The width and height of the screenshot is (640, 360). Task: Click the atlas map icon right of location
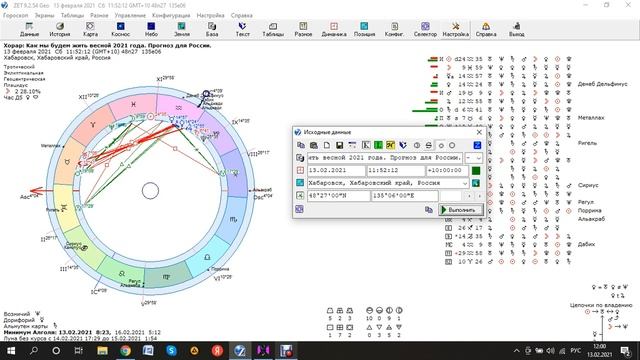(x=476, y=183)
